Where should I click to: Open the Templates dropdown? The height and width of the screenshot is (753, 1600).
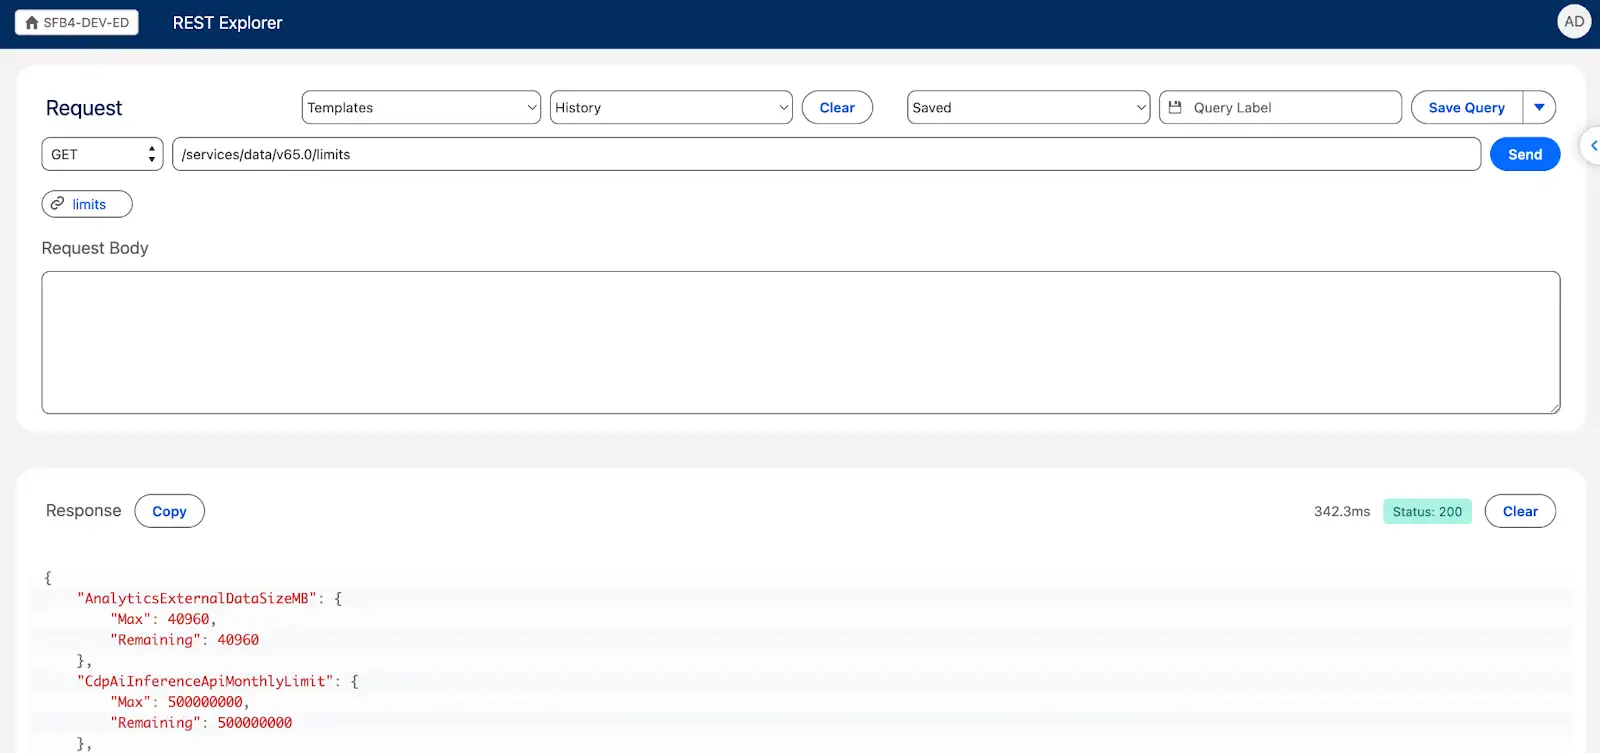(x=420, y=107)
